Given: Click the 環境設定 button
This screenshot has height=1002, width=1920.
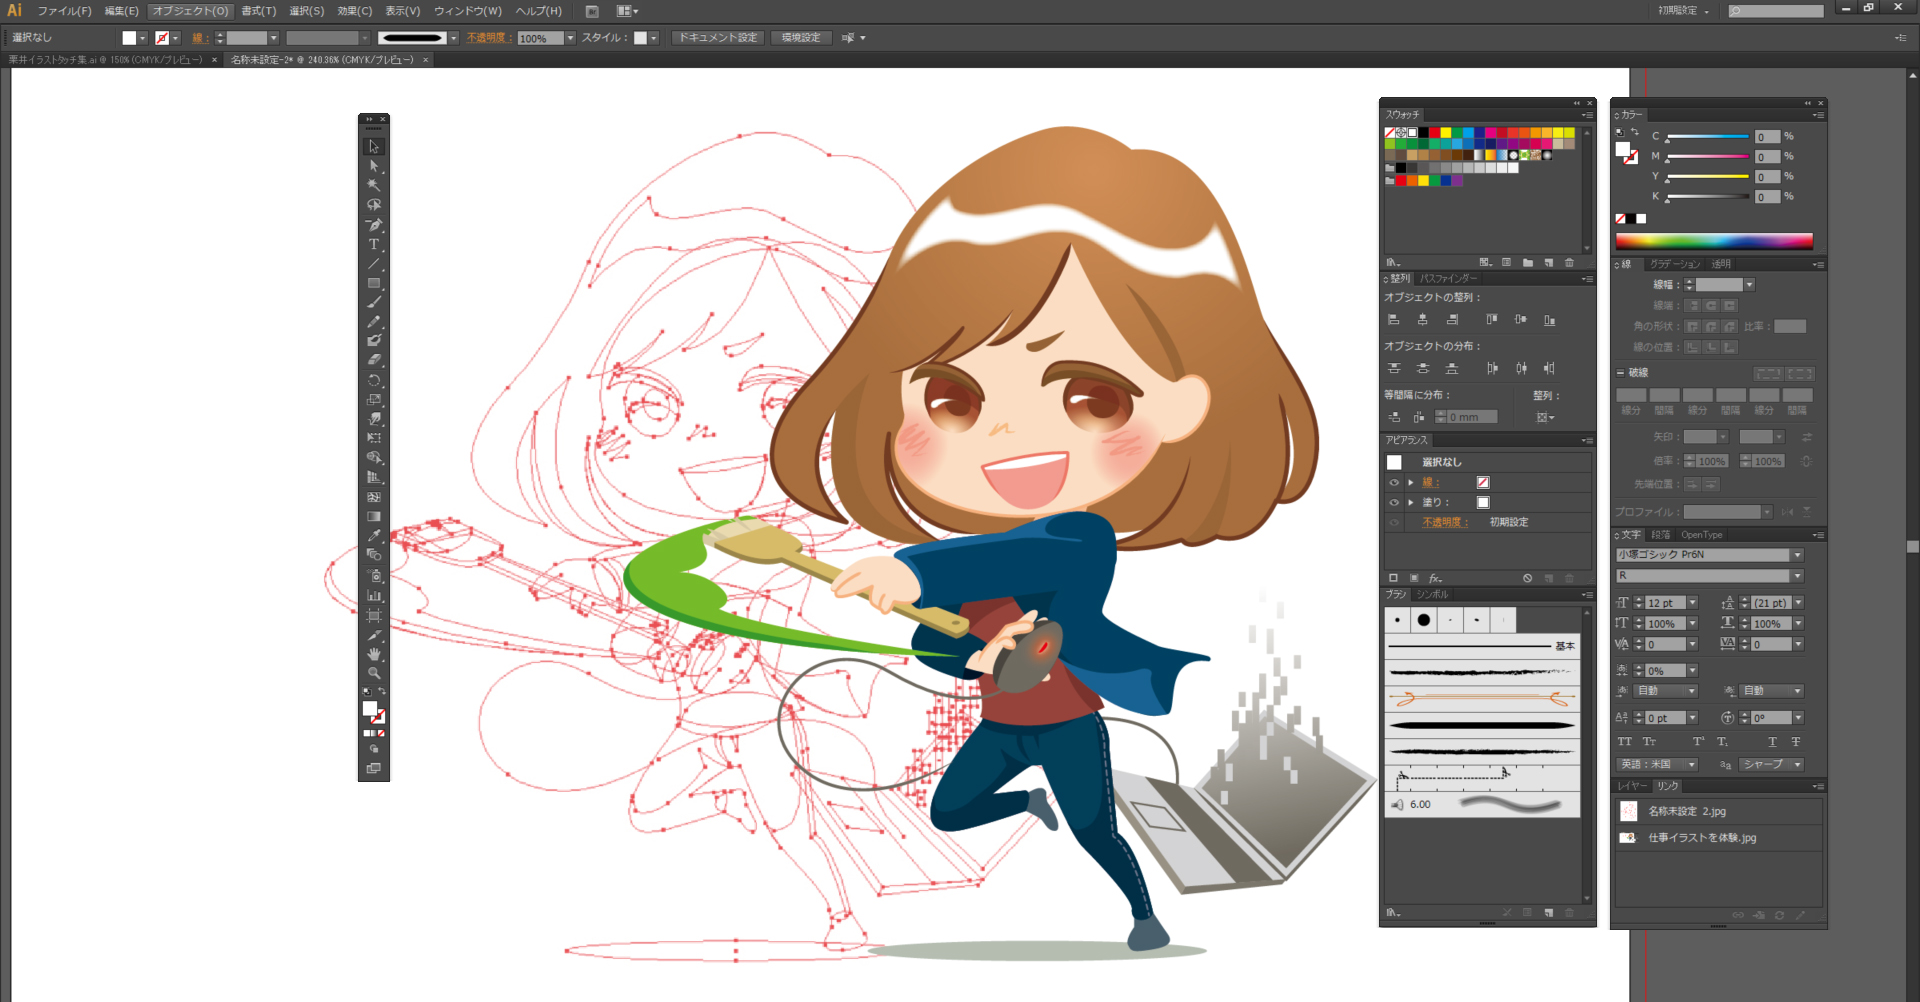Looking at the screenshot, I should (801, 38).
